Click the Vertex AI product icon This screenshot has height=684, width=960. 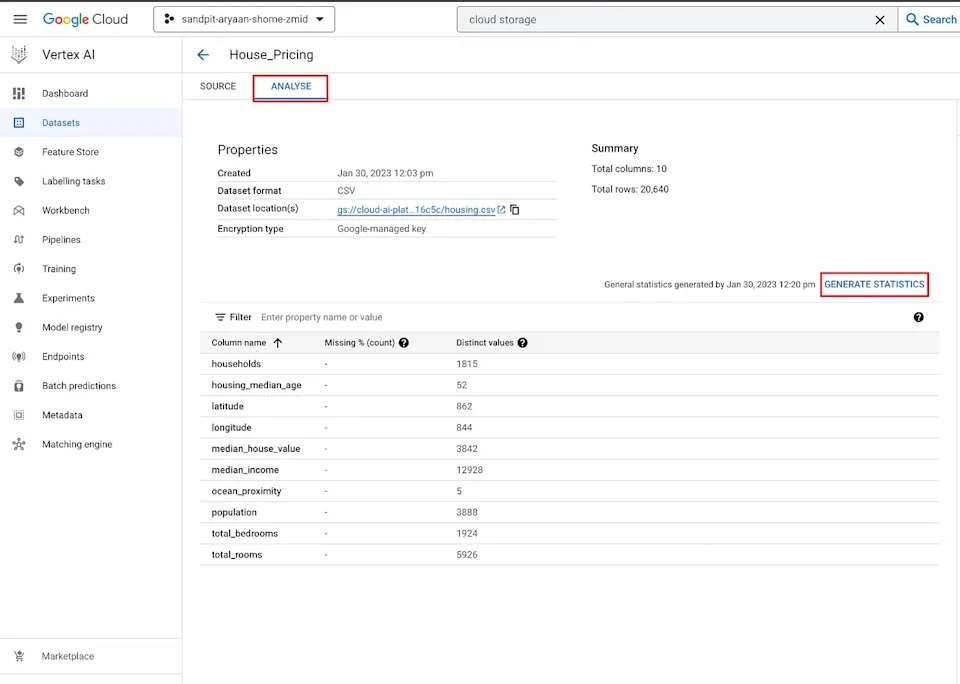[x=19, y=54]
